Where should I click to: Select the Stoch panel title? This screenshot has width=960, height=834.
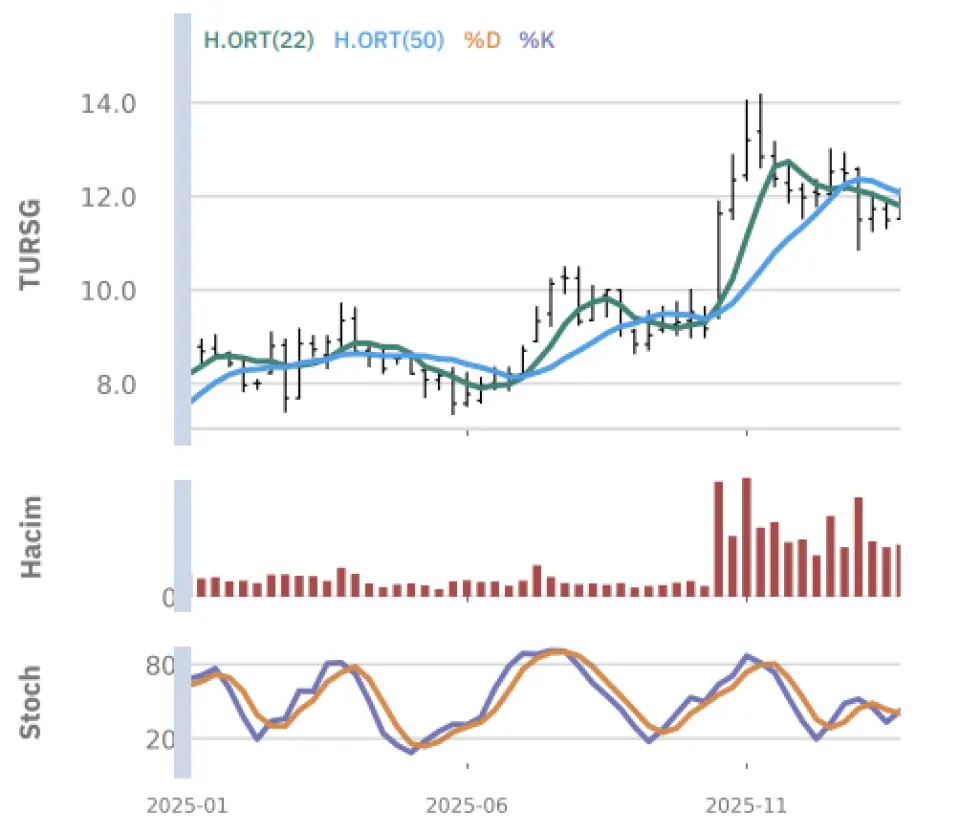pos(32,702)
